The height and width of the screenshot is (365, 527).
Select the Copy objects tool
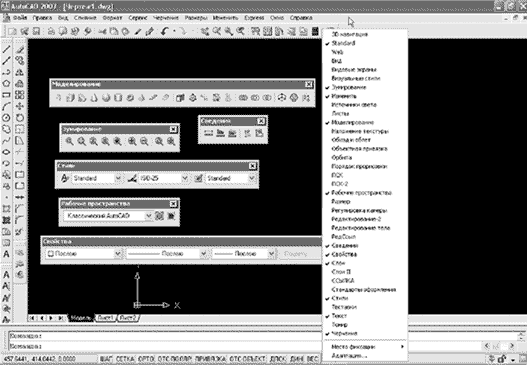click(20, 61)
